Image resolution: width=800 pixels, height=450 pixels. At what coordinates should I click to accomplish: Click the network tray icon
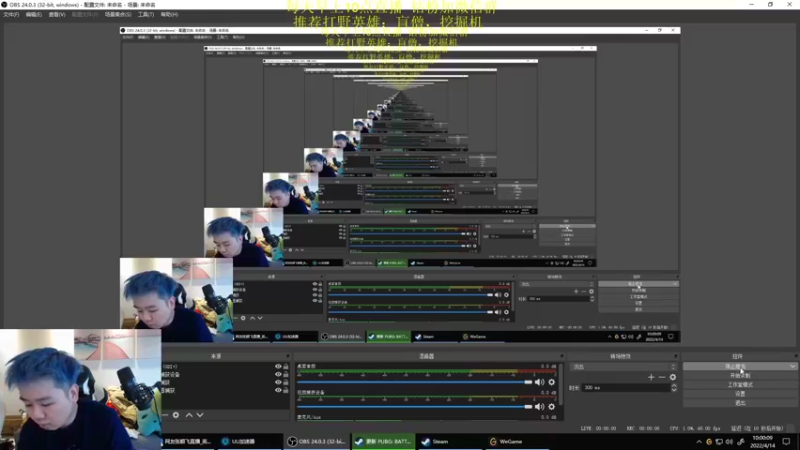[719, 442]
